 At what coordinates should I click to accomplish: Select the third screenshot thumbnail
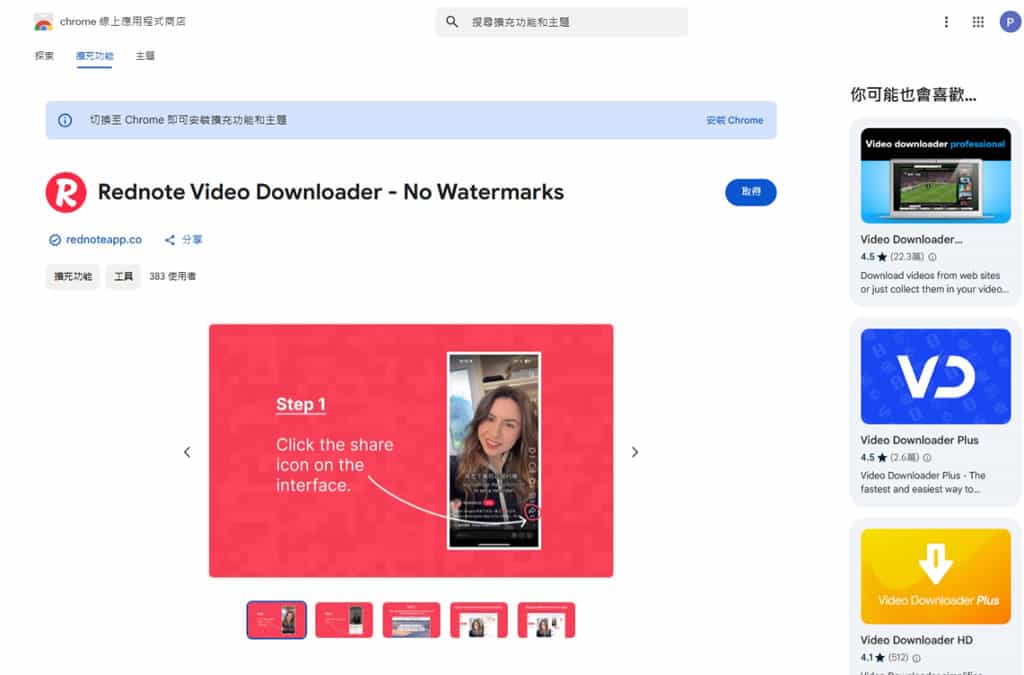click(411, 620)
